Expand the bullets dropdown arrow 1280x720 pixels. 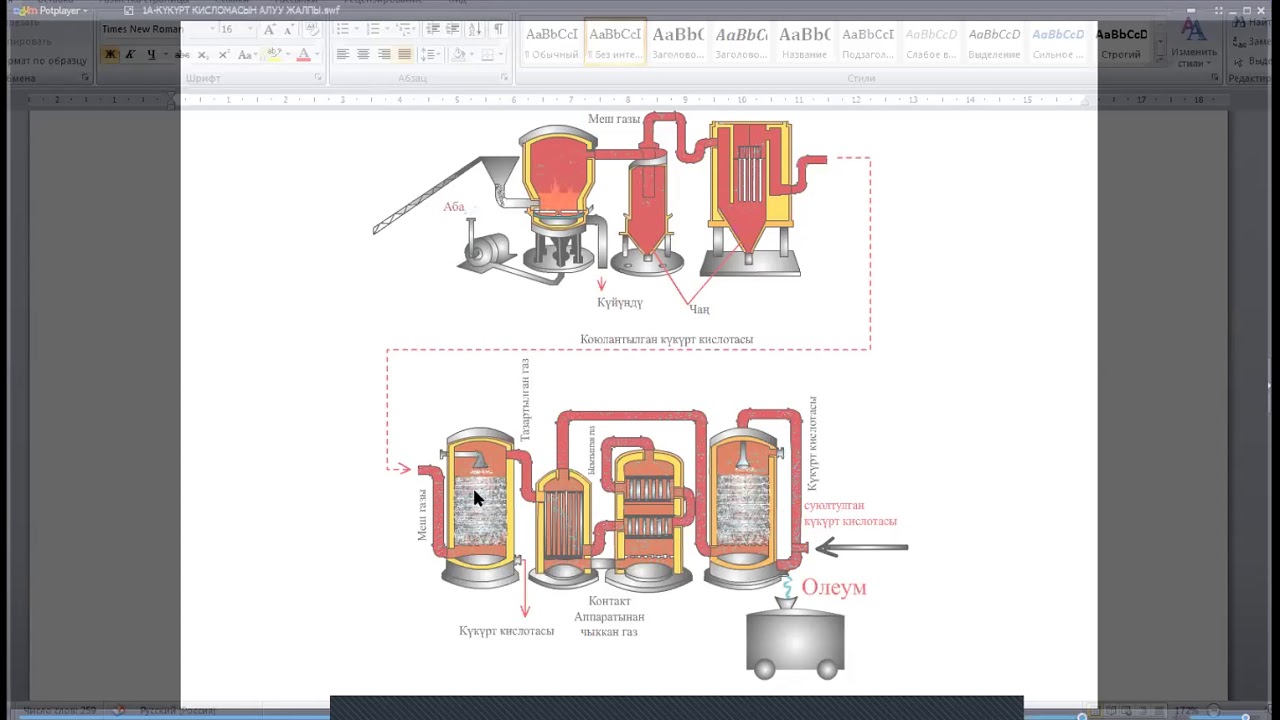[x=355, y=29]
